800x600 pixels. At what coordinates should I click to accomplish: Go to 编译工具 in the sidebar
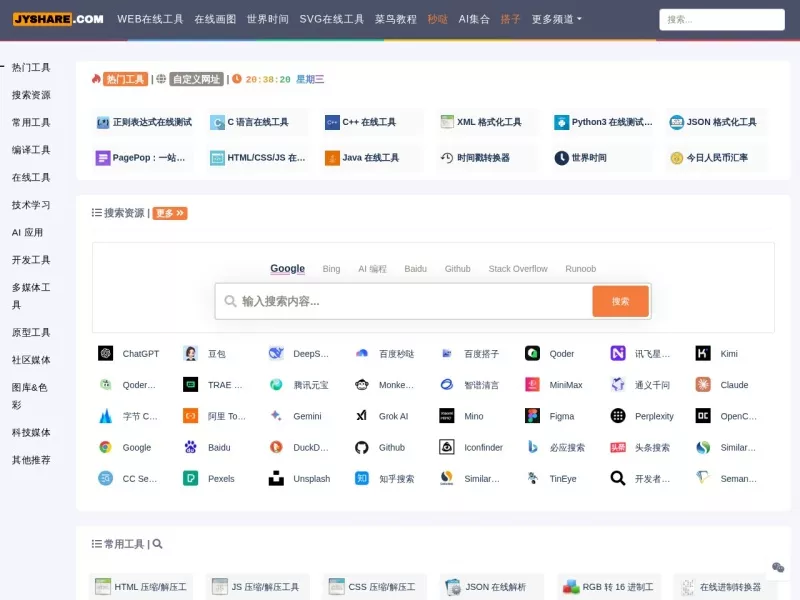31,150
